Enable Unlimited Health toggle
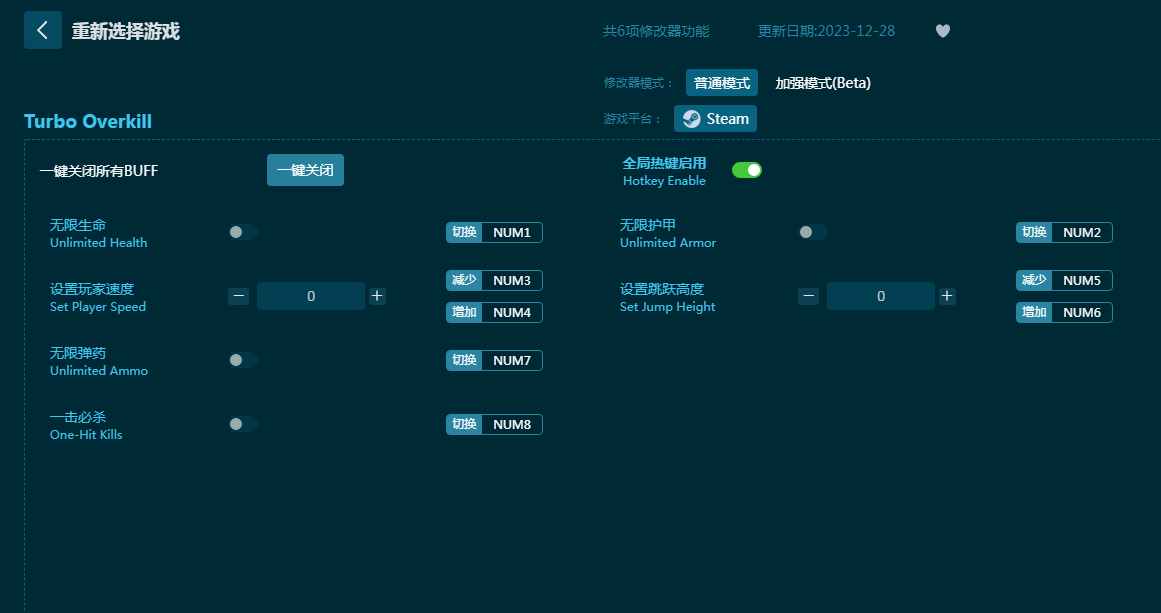Screen dimensions: 1161x613 (x=243, y=232)
